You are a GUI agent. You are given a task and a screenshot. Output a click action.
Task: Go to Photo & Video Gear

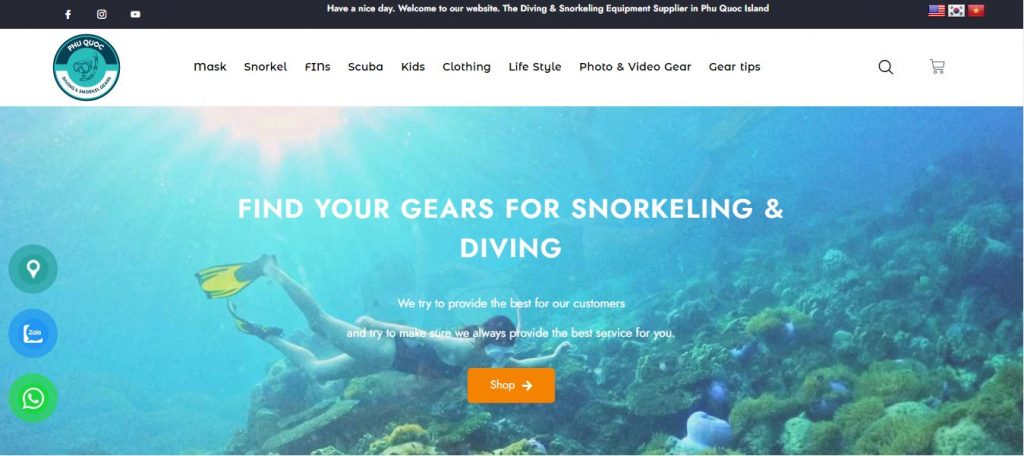click(x=635, y=67)
